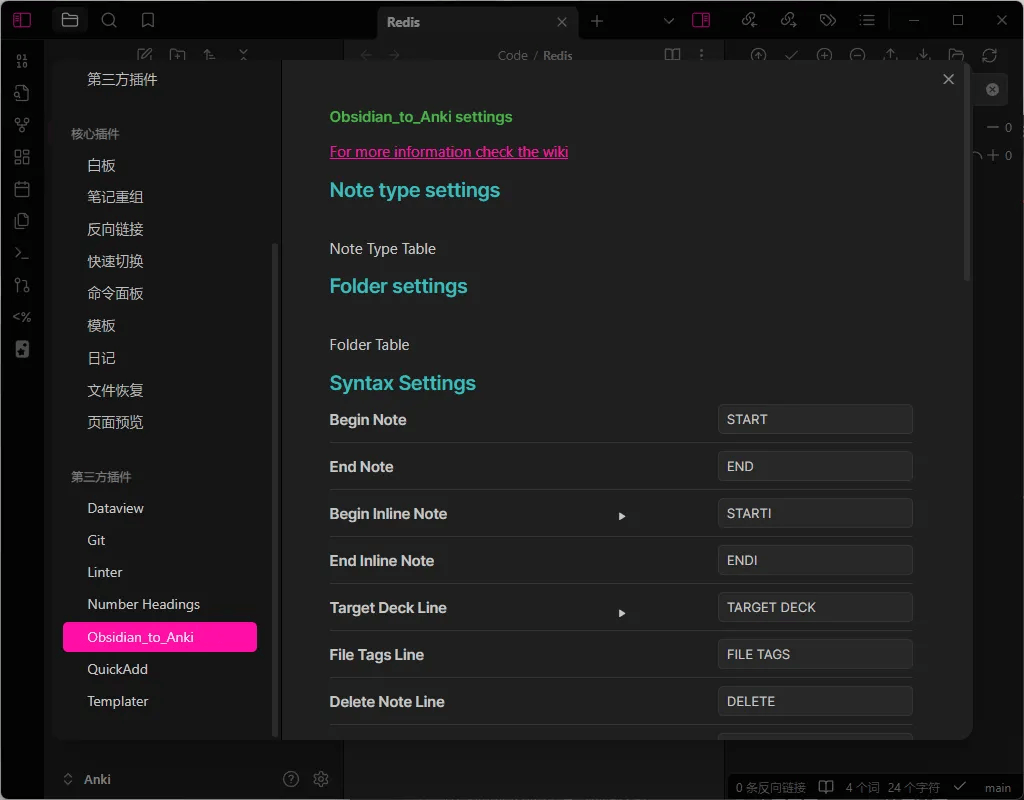Toggle the left sidebar panel icon

22,20
